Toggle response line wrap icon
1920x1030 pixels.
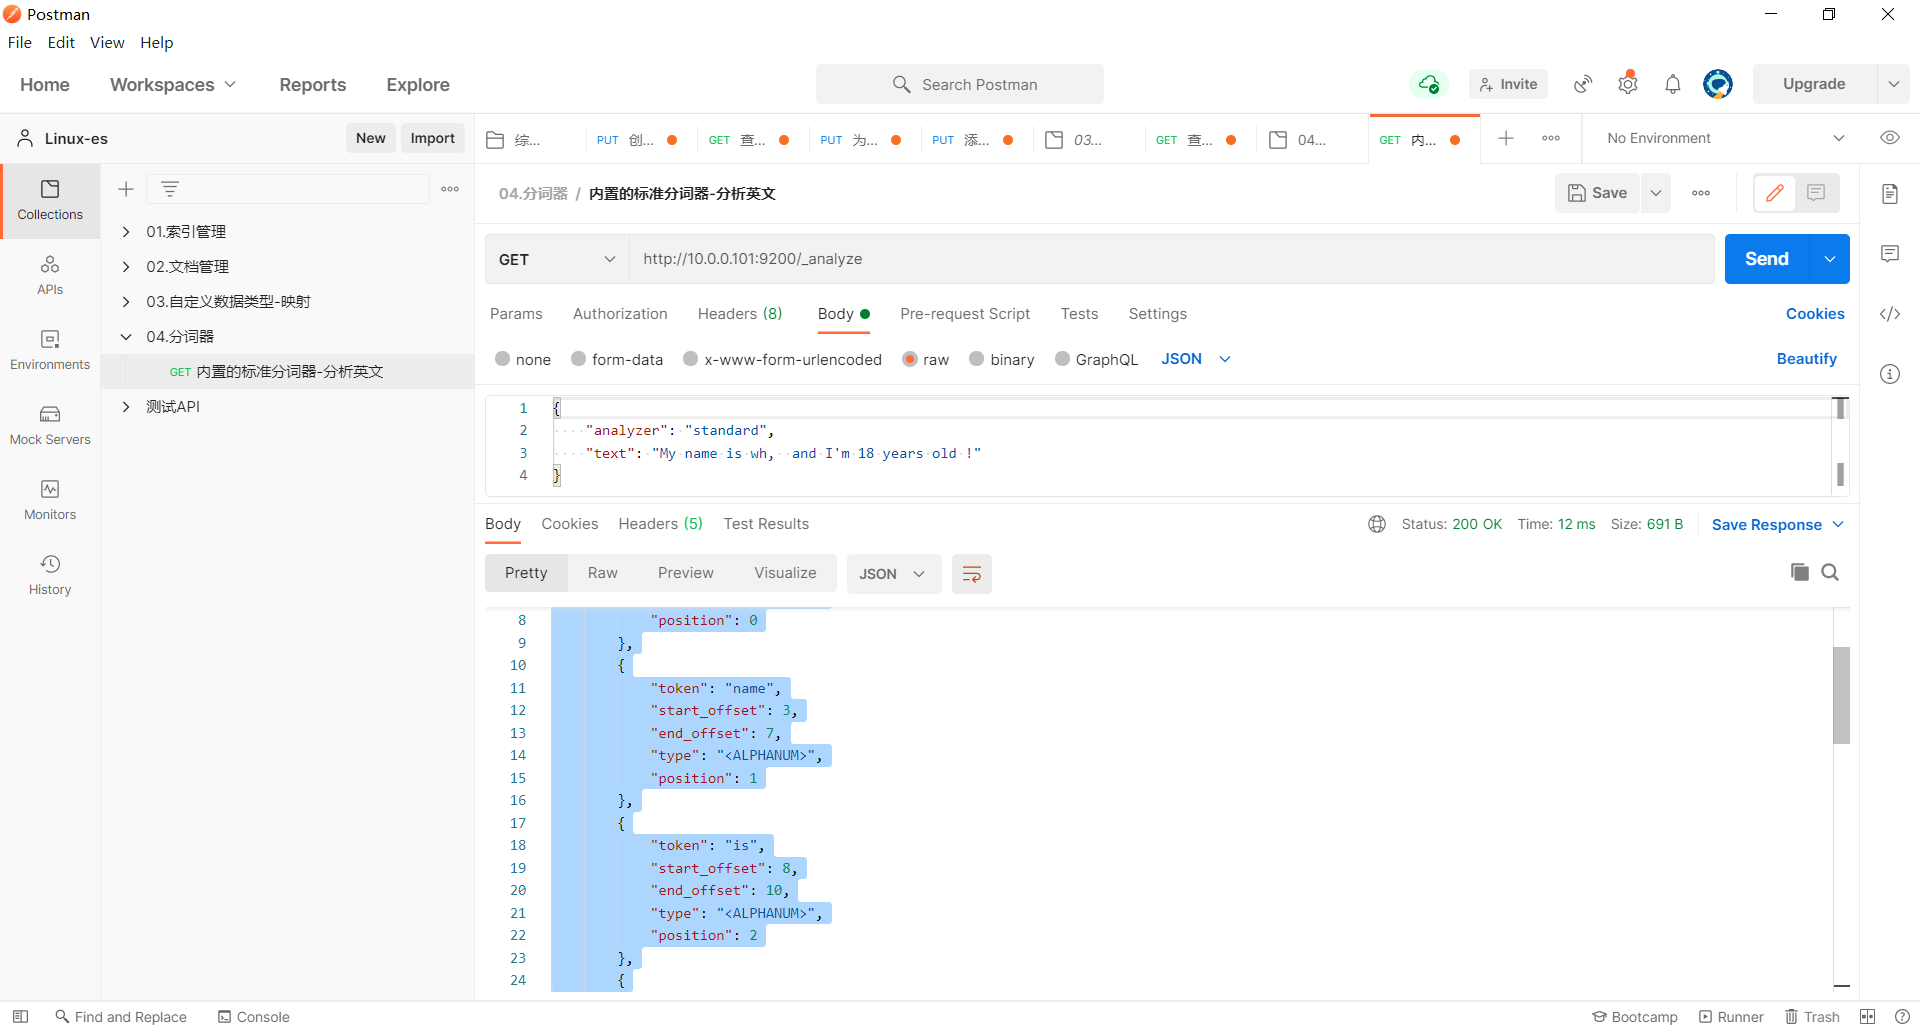[971, 574]
